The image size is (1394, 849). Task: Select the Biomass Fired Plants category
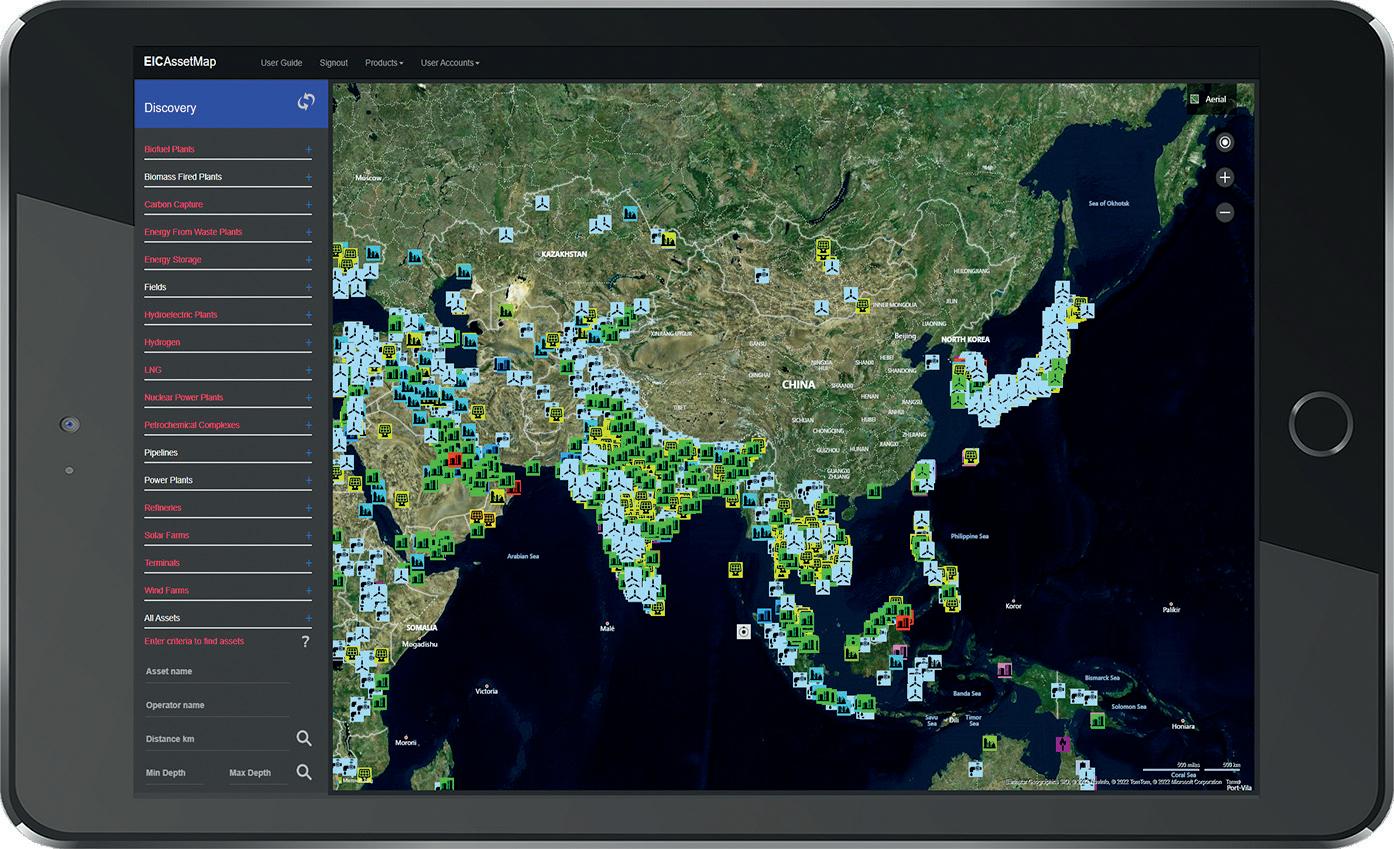[183, 177]
